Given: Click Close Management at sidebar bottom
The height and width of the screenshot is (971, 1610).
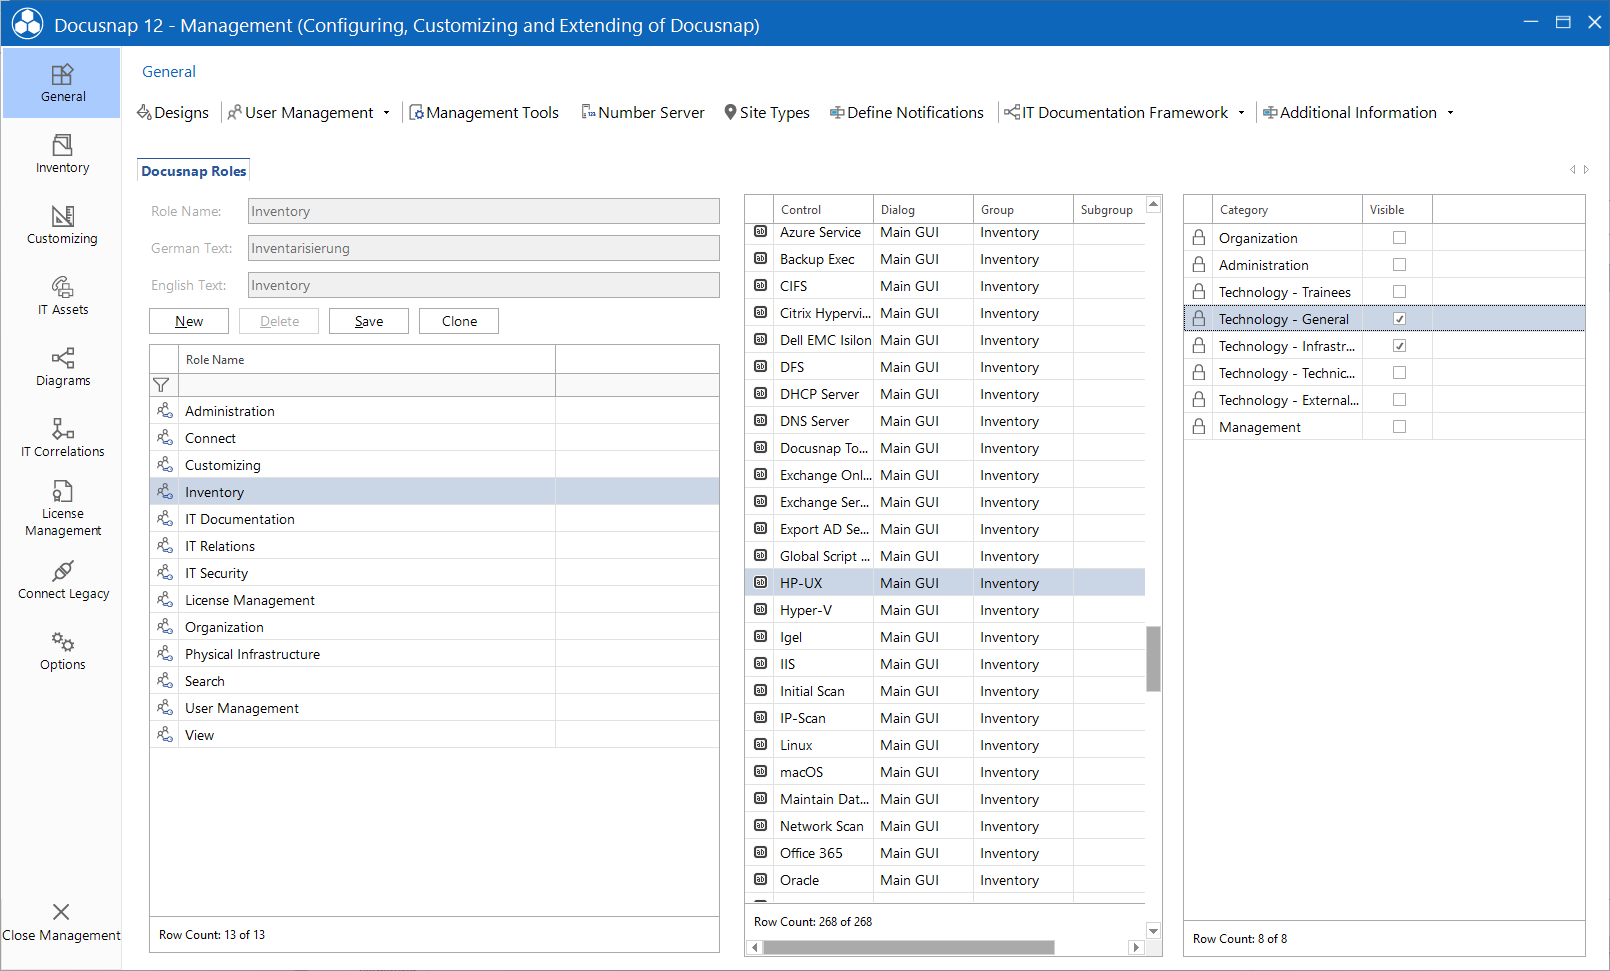Looking at the screenshot, I should (x=61, y=923).
